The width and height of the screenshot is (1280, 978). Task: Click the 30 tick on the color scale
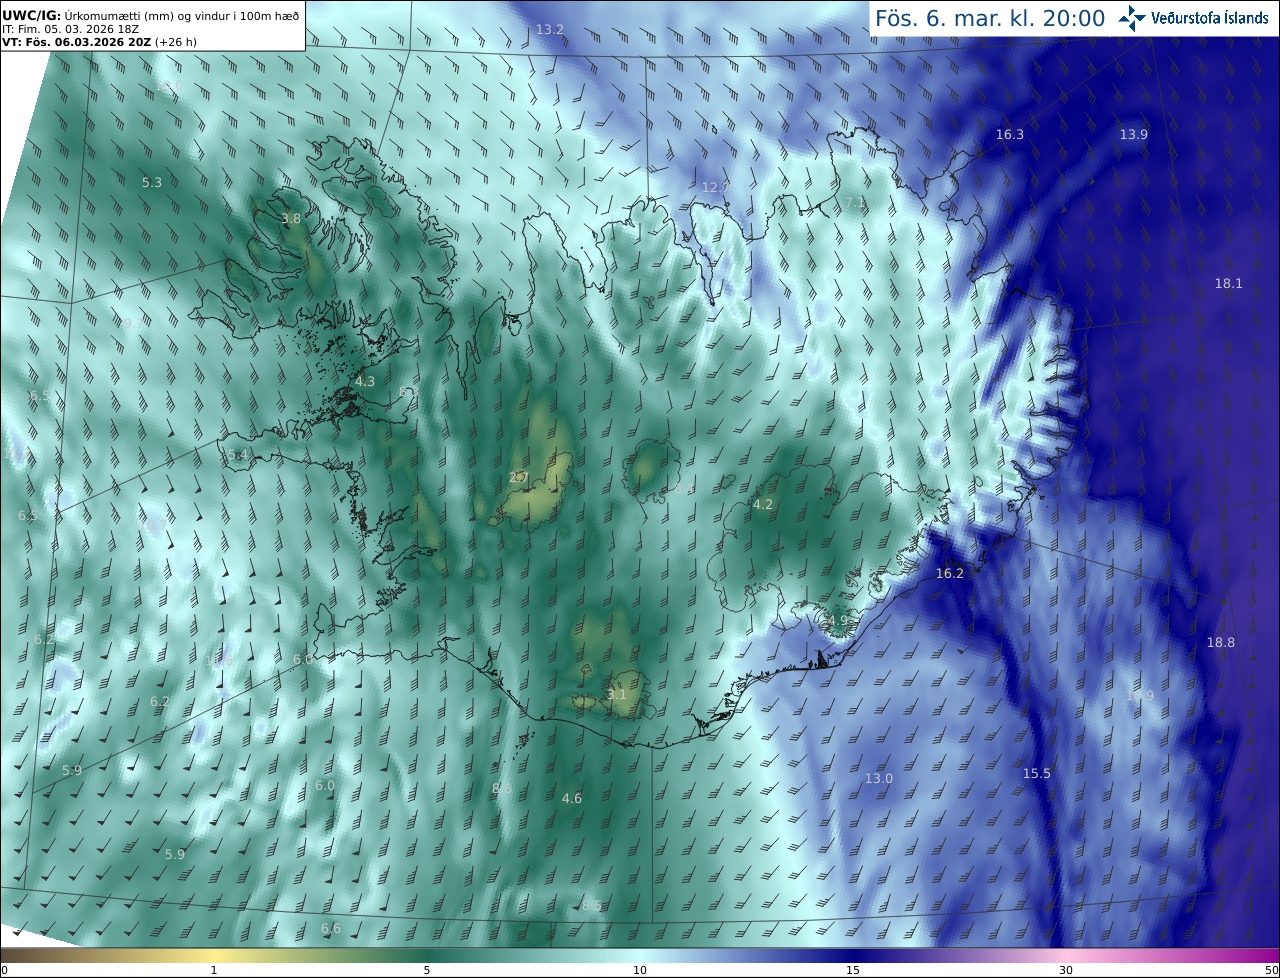(x=1066, y=970)
